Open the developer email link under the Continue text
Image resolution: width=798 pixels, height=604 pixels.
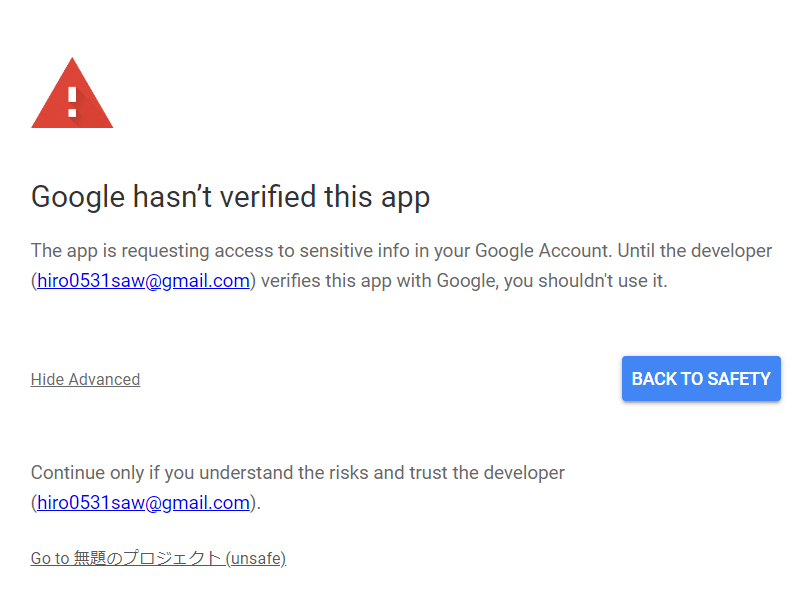[x=143, y=503]
